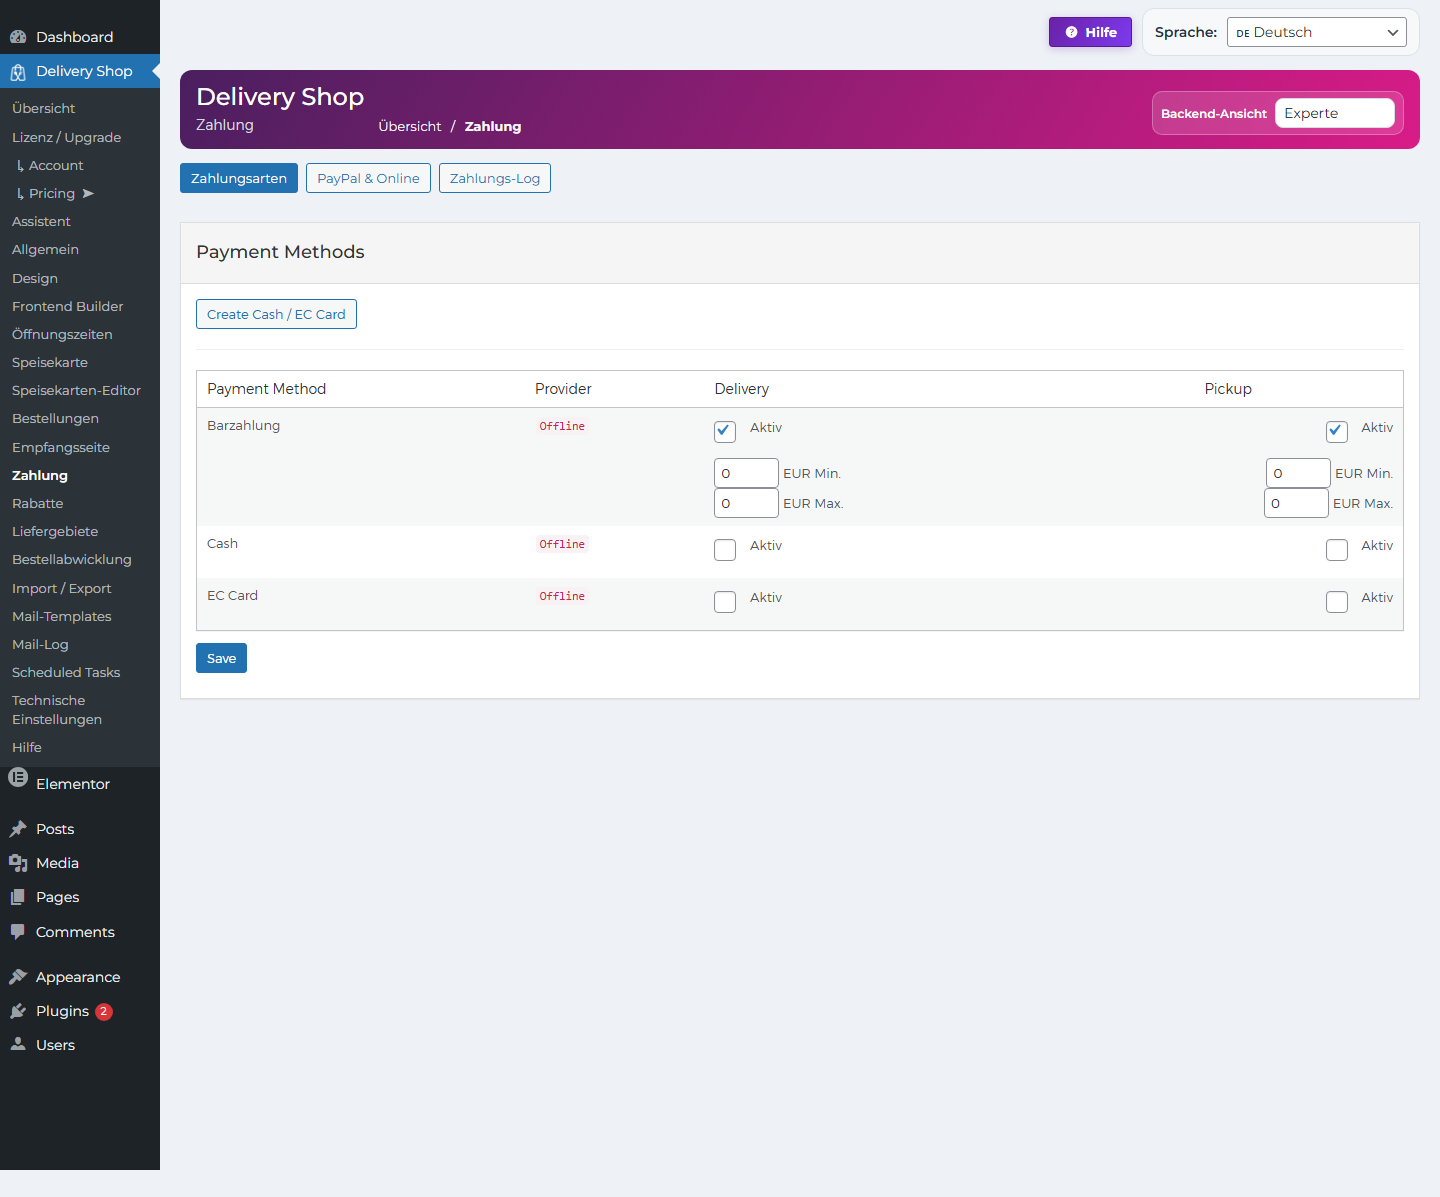Viewport: 1440px width, 1197px height.
Task: Click Barzahlung Delivery EUR Min. field
Action: (746, 473)
